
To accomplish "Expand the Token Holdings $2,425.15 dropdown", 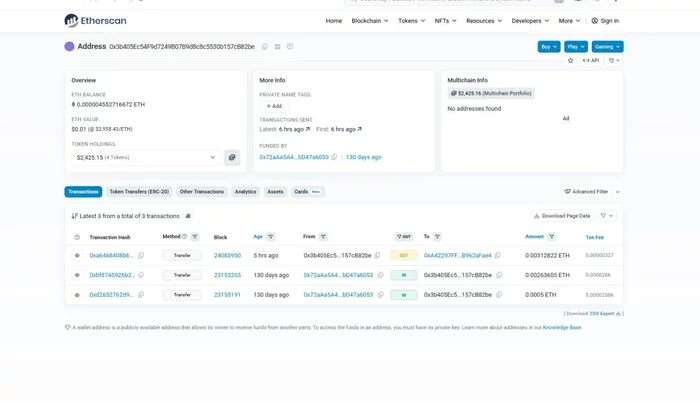I will [x=146, y=158].
